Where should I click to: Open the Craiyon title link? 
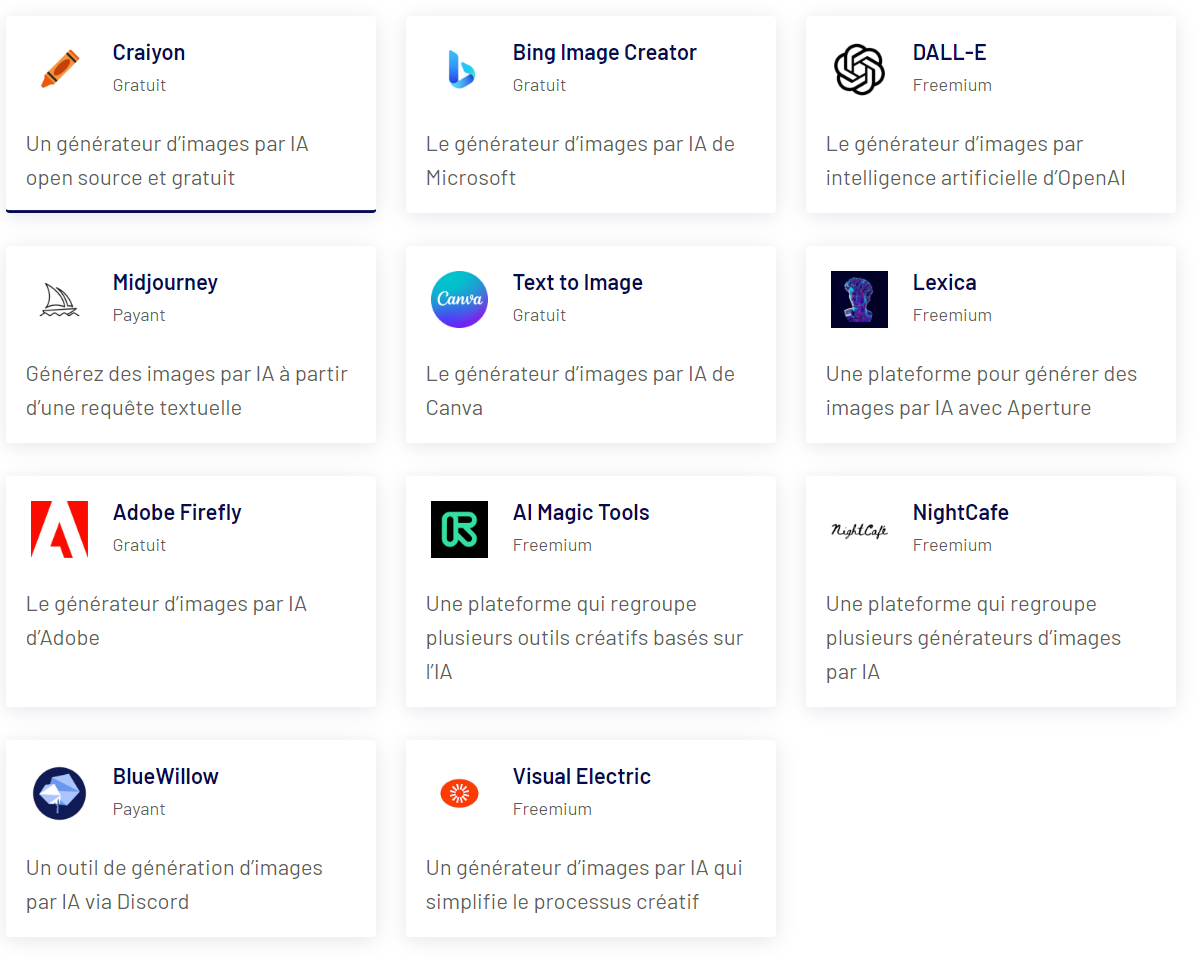(x=149, y=53)
